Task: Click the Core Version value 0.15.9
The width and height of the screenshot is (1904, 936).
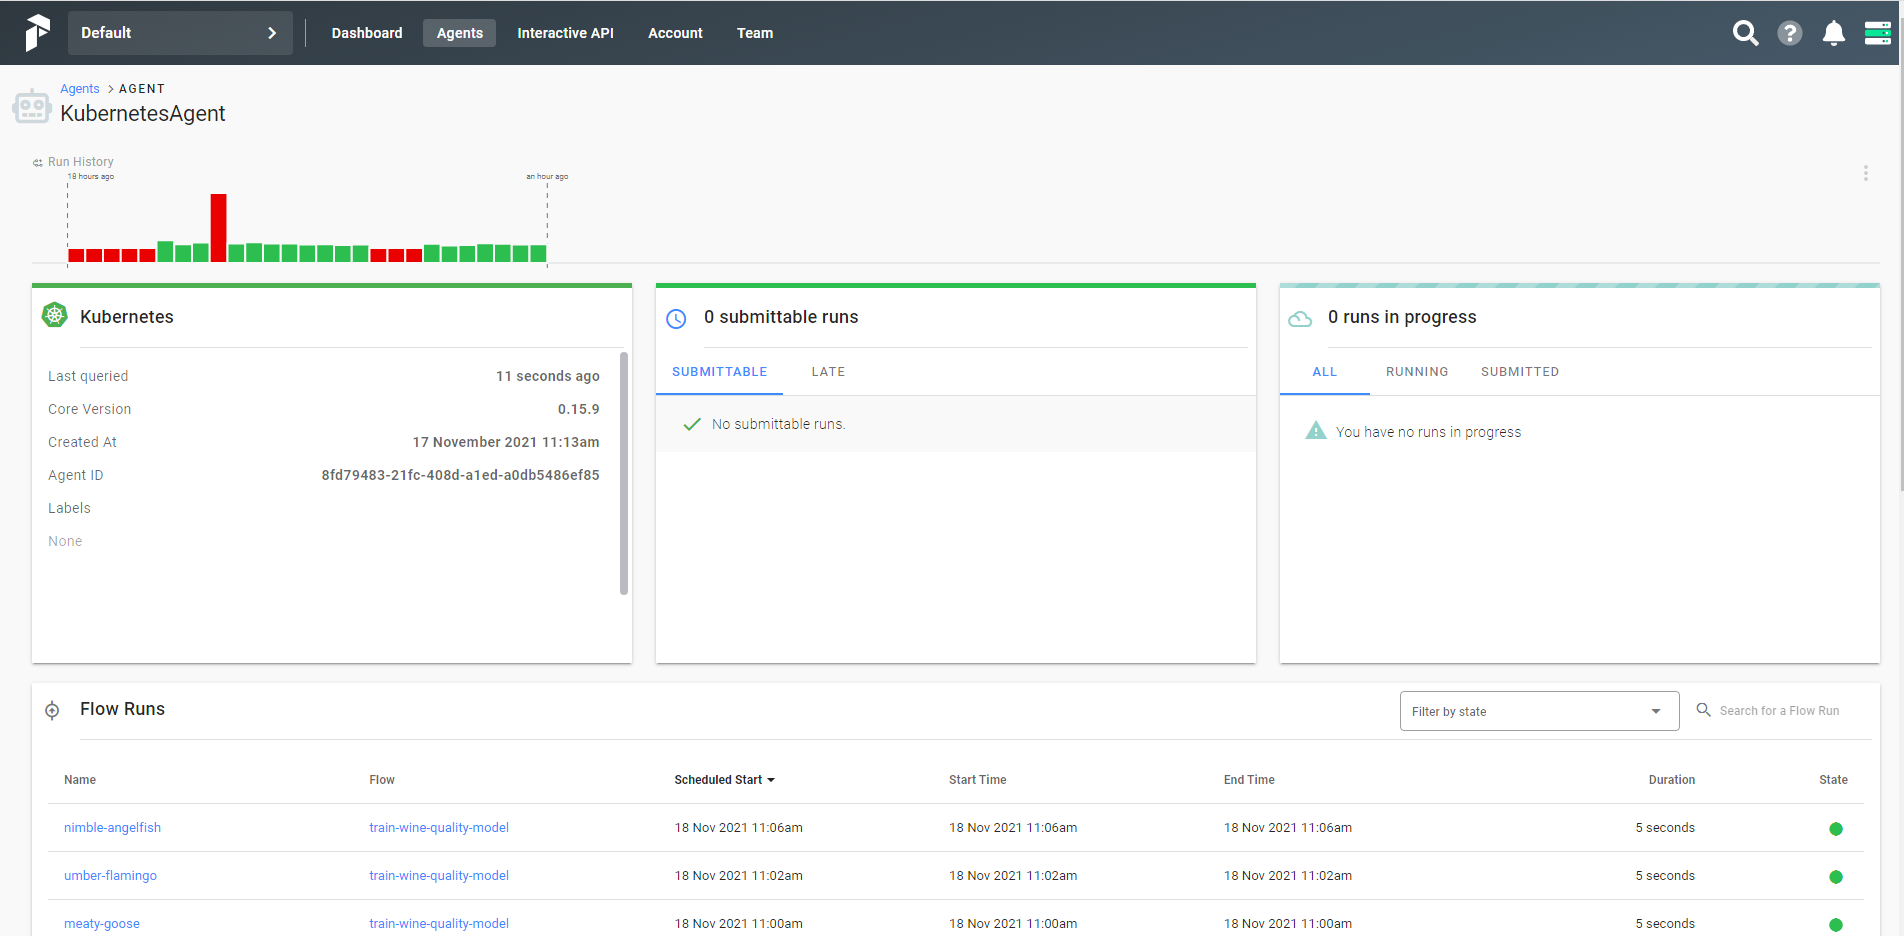Action: pyautogui.click(x=578, y=409)
